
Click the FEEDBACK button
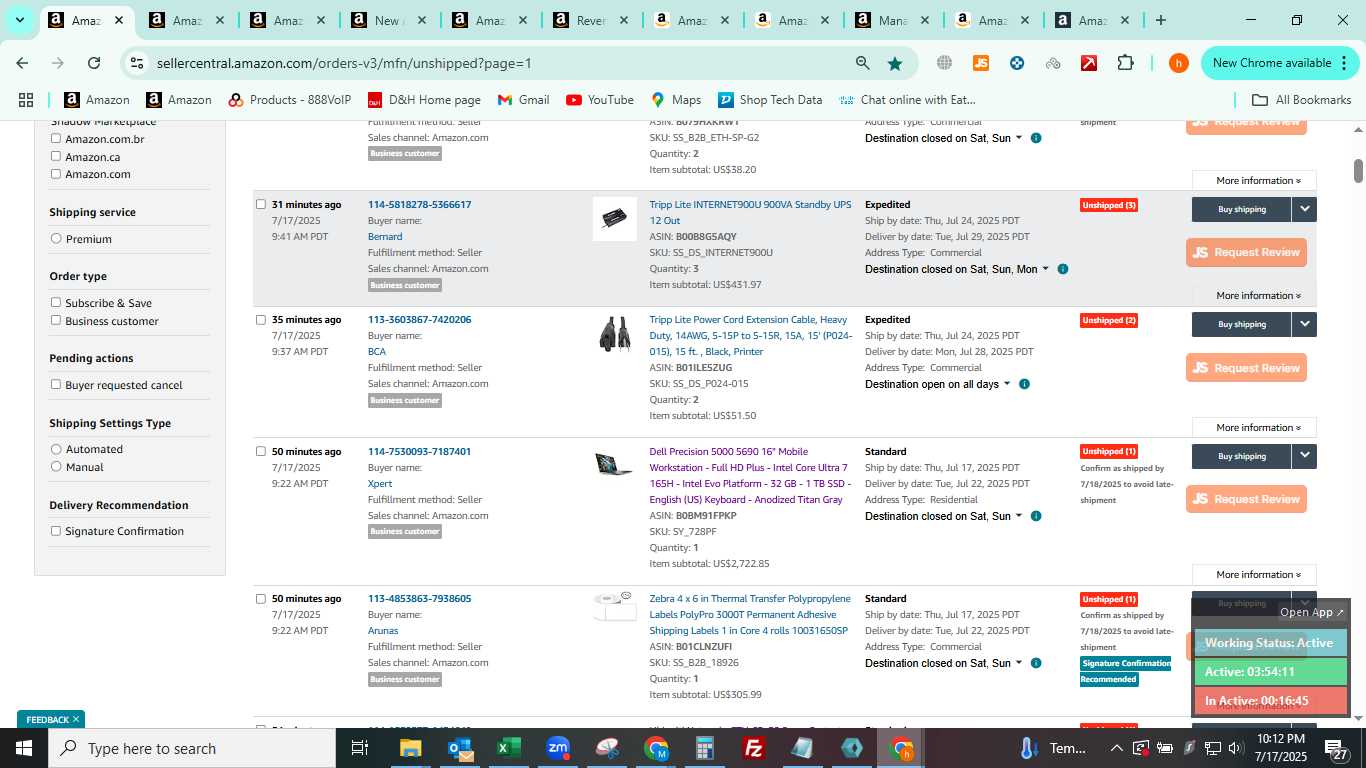click(50, 719)
